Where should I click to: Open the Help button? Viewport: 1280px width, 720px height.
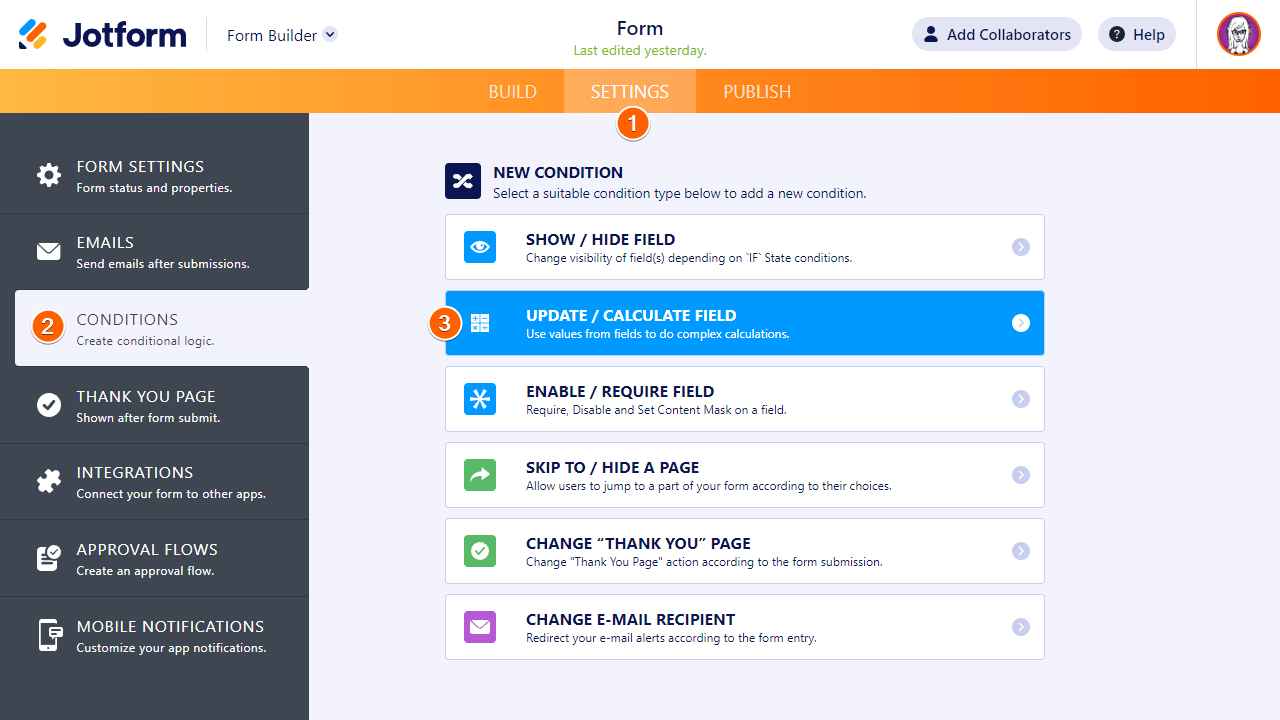click(x=1137, y=34)
